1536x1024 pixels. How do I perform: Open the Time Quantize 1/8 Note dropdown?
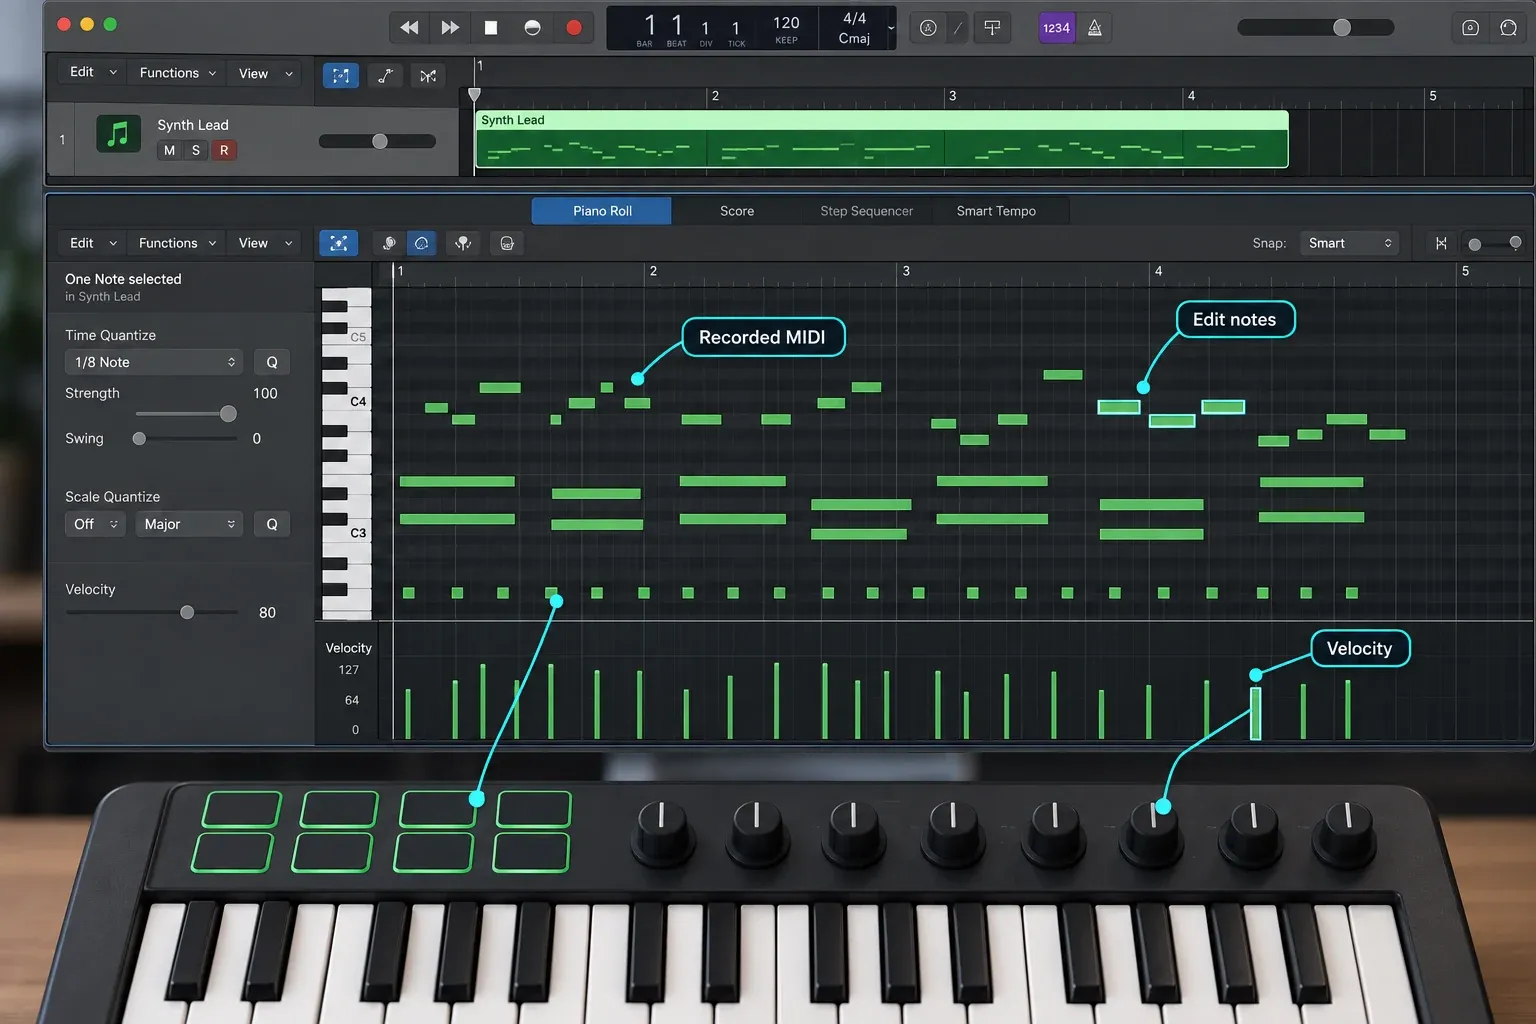(155, 362)
